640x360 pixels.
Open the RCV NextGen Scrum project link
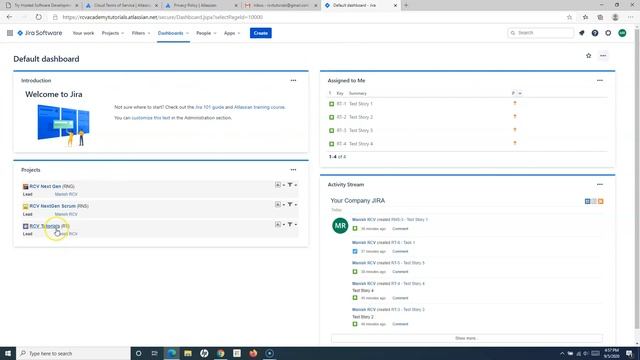click(x=53, y=206)
